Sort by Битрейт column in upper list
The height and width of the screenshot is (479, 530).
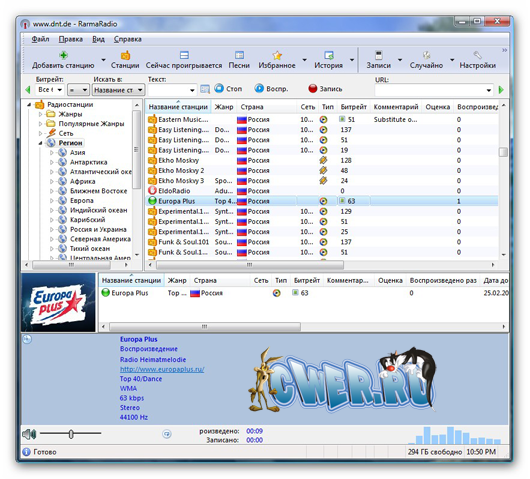354,107
